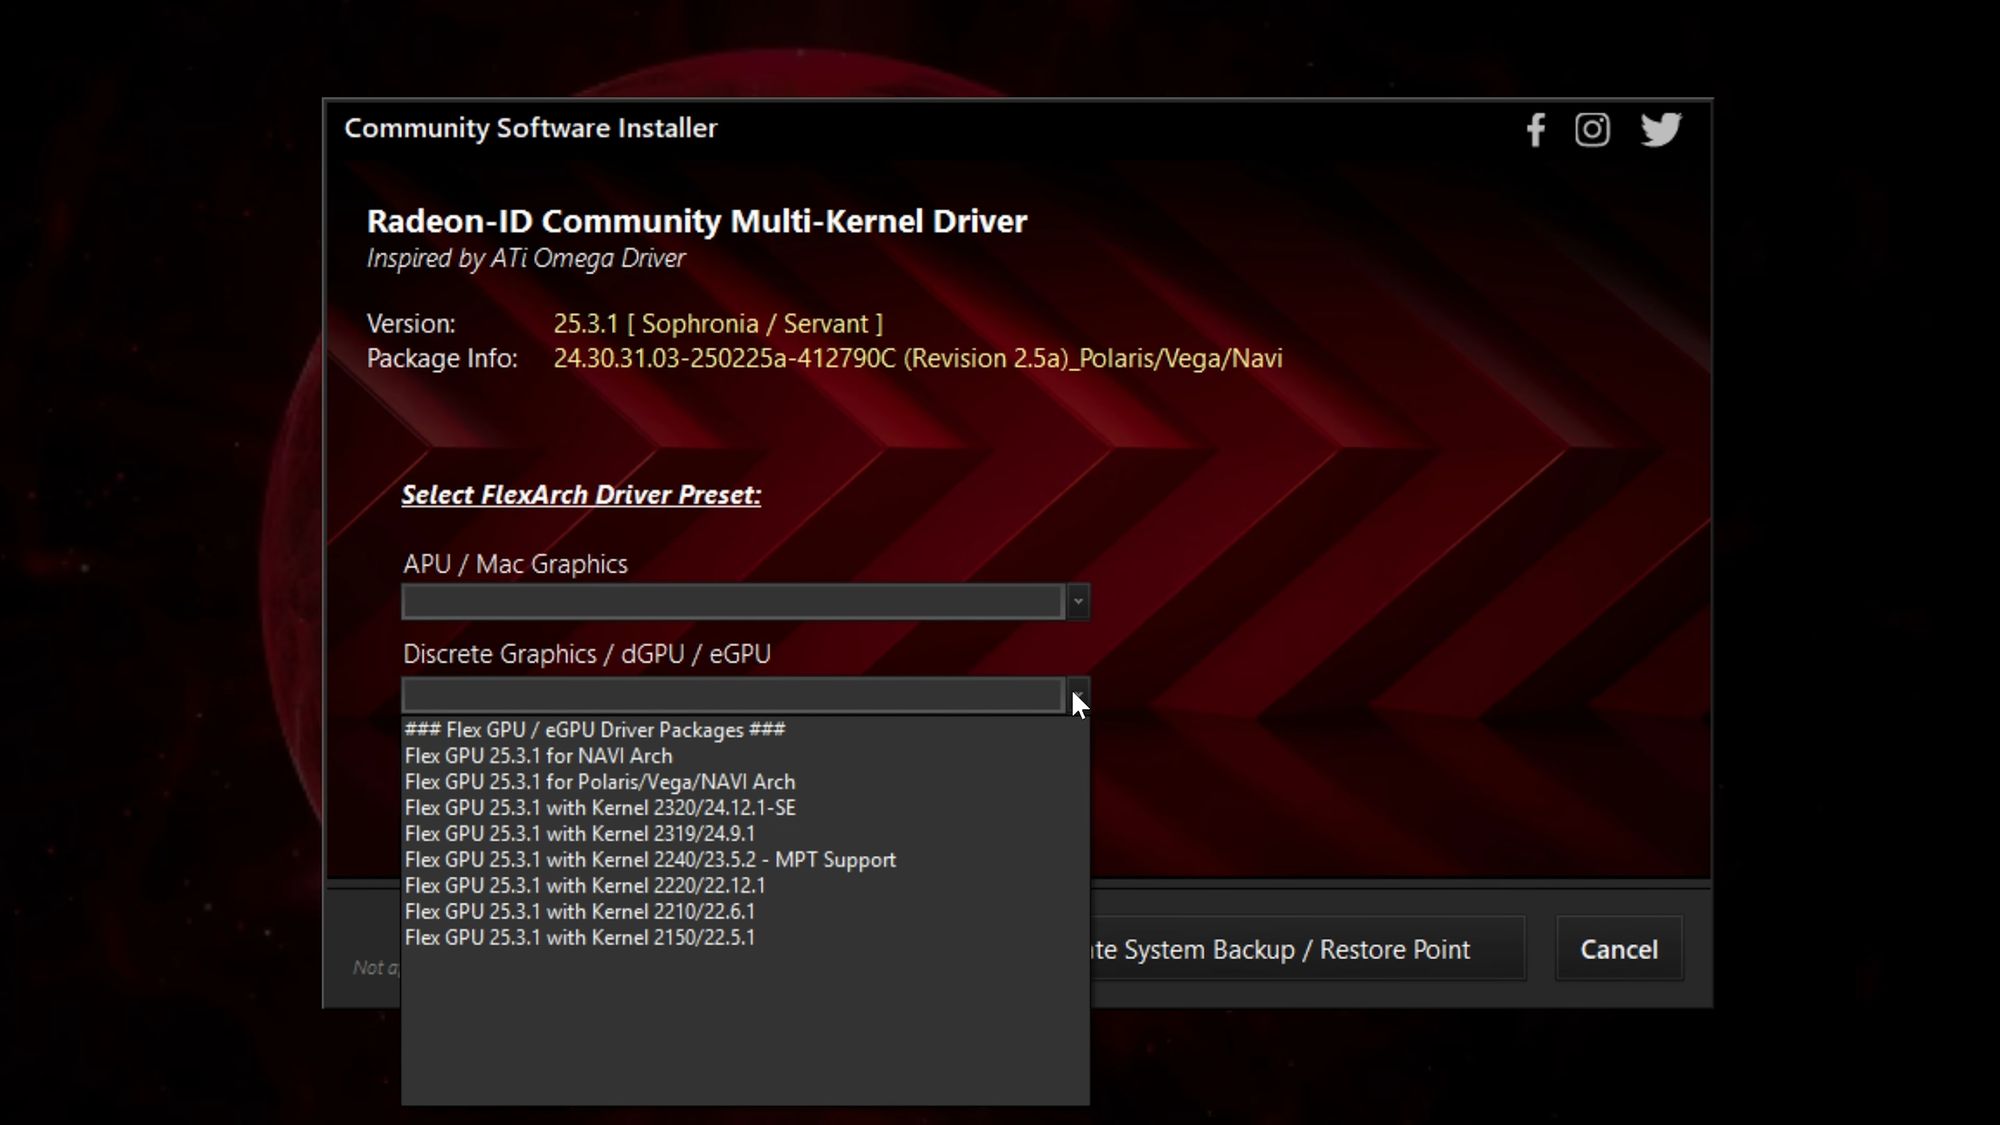Click the APU / Mac Graphics combo box field
2000x1125 pixels.
(732, 602)
